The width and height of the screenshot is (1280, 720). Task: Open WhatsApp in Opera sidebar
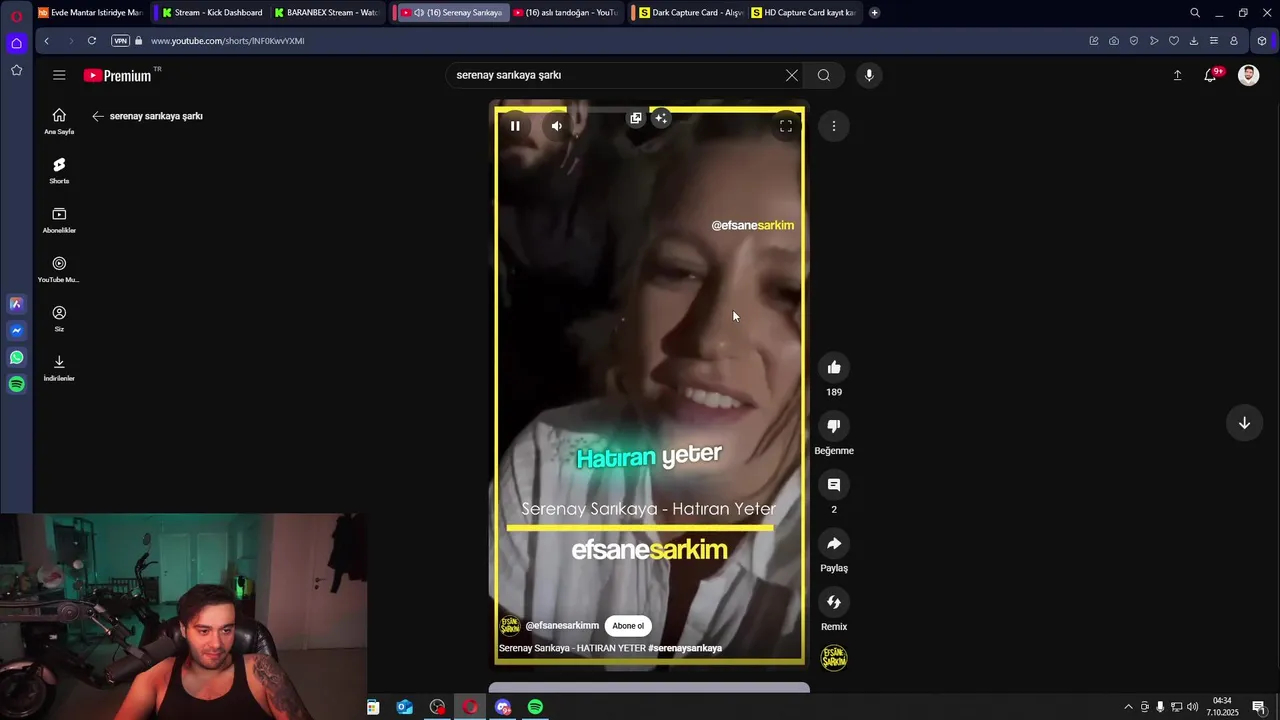pos(16,357)
